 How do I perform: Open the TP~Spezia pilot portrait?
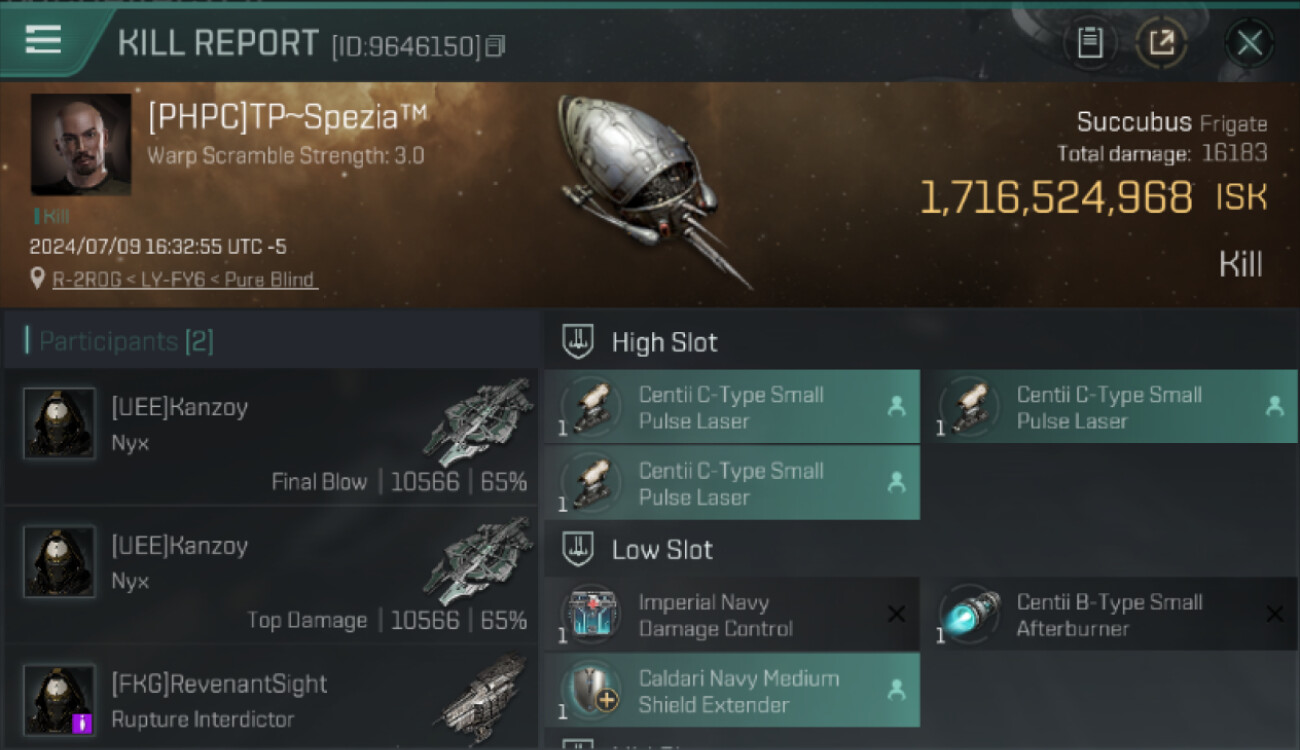[81, 144]
